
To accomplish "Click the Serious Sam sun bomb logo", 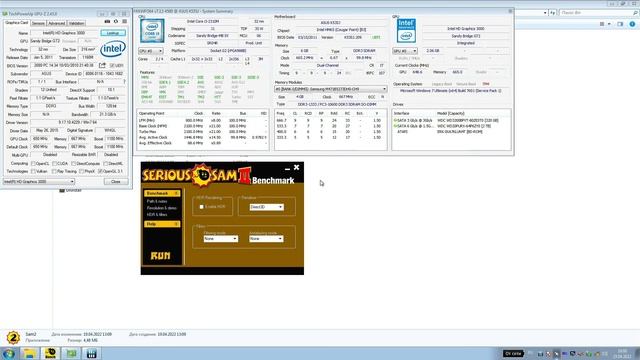I will click(202, 175).
